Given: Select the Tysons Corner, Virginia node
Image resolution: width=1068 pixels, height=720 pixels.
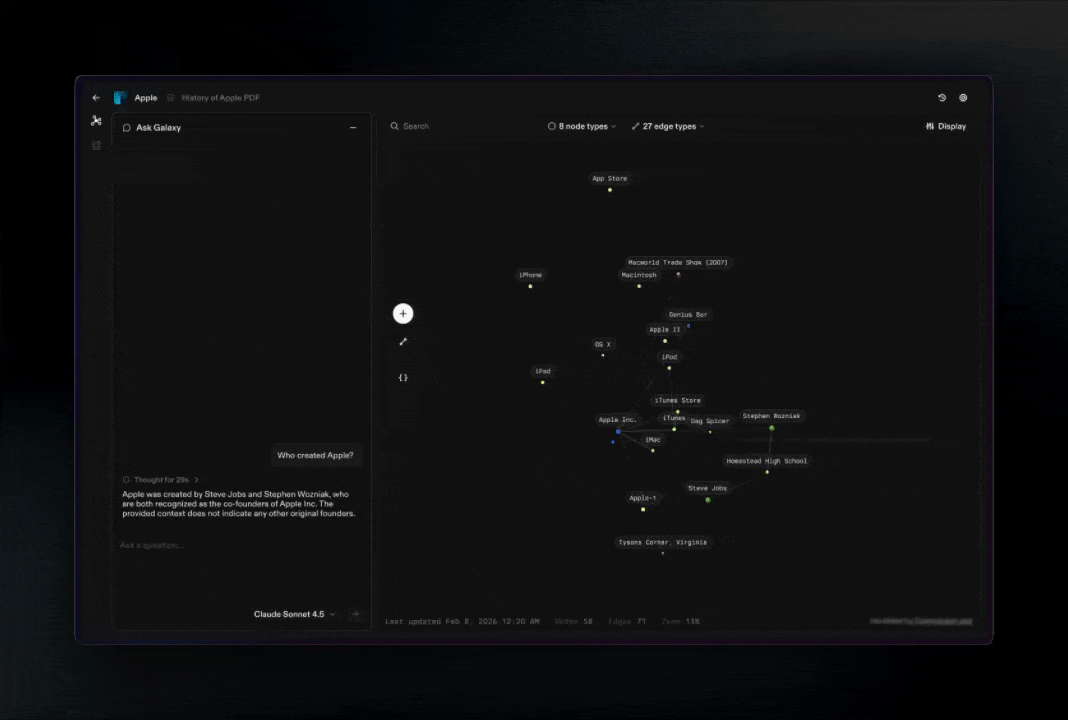Looking at the screenshot, I should click(x=662, y=542).
